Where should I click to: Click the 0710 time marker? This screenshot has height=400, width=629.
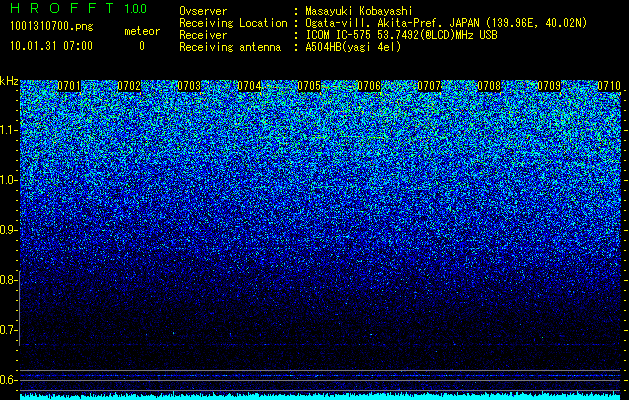click(x=609, y=86)
